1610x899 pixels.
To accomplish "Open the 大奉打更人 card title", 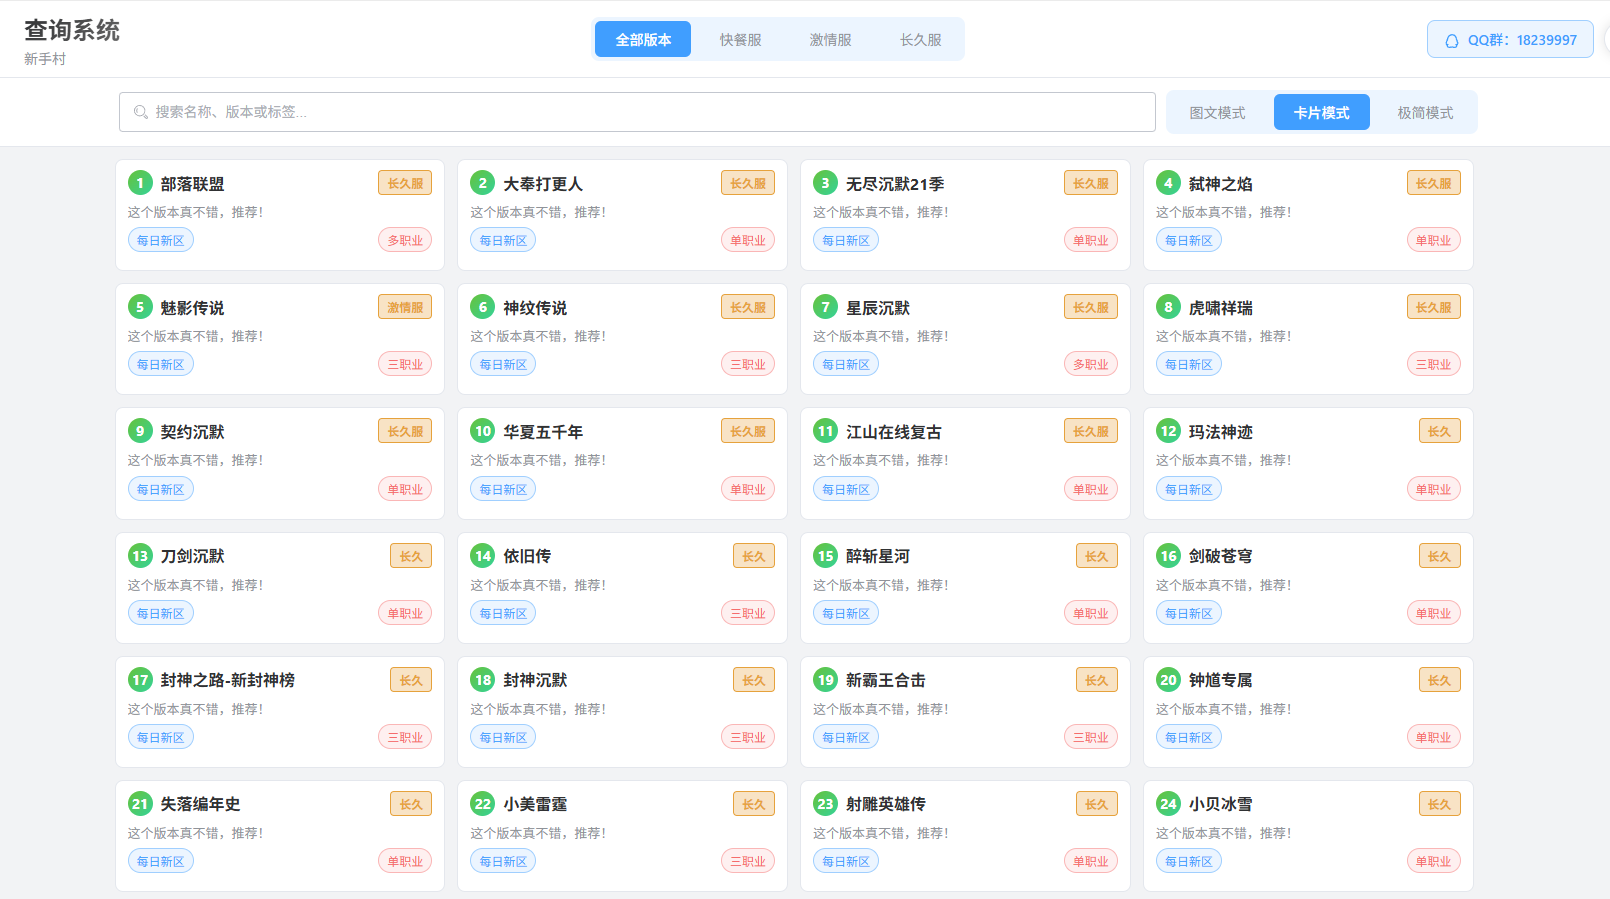I will tap(543, 184).
